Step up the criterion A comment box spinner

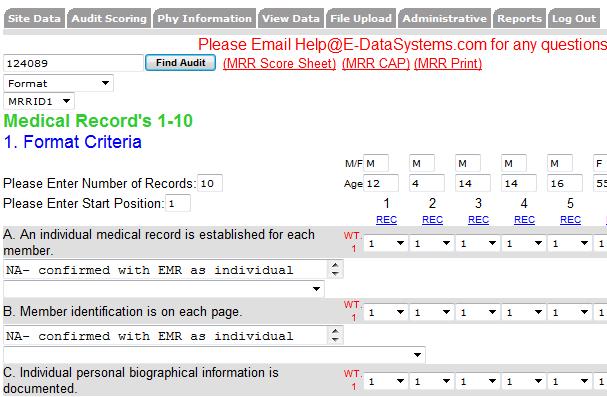(335, 265)
